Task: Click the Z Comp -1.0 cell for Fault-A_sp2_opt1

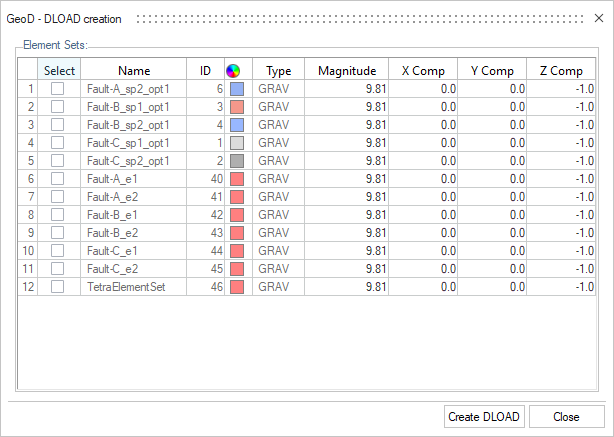Action: click(561, 89)
